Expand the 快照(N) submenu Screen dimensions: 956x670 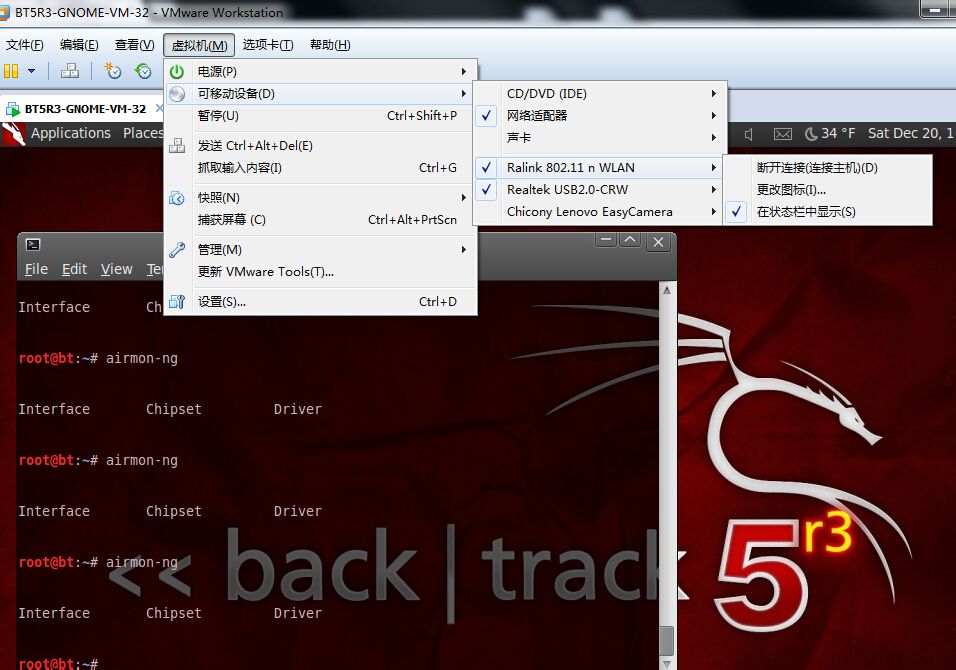pos(321,198)
